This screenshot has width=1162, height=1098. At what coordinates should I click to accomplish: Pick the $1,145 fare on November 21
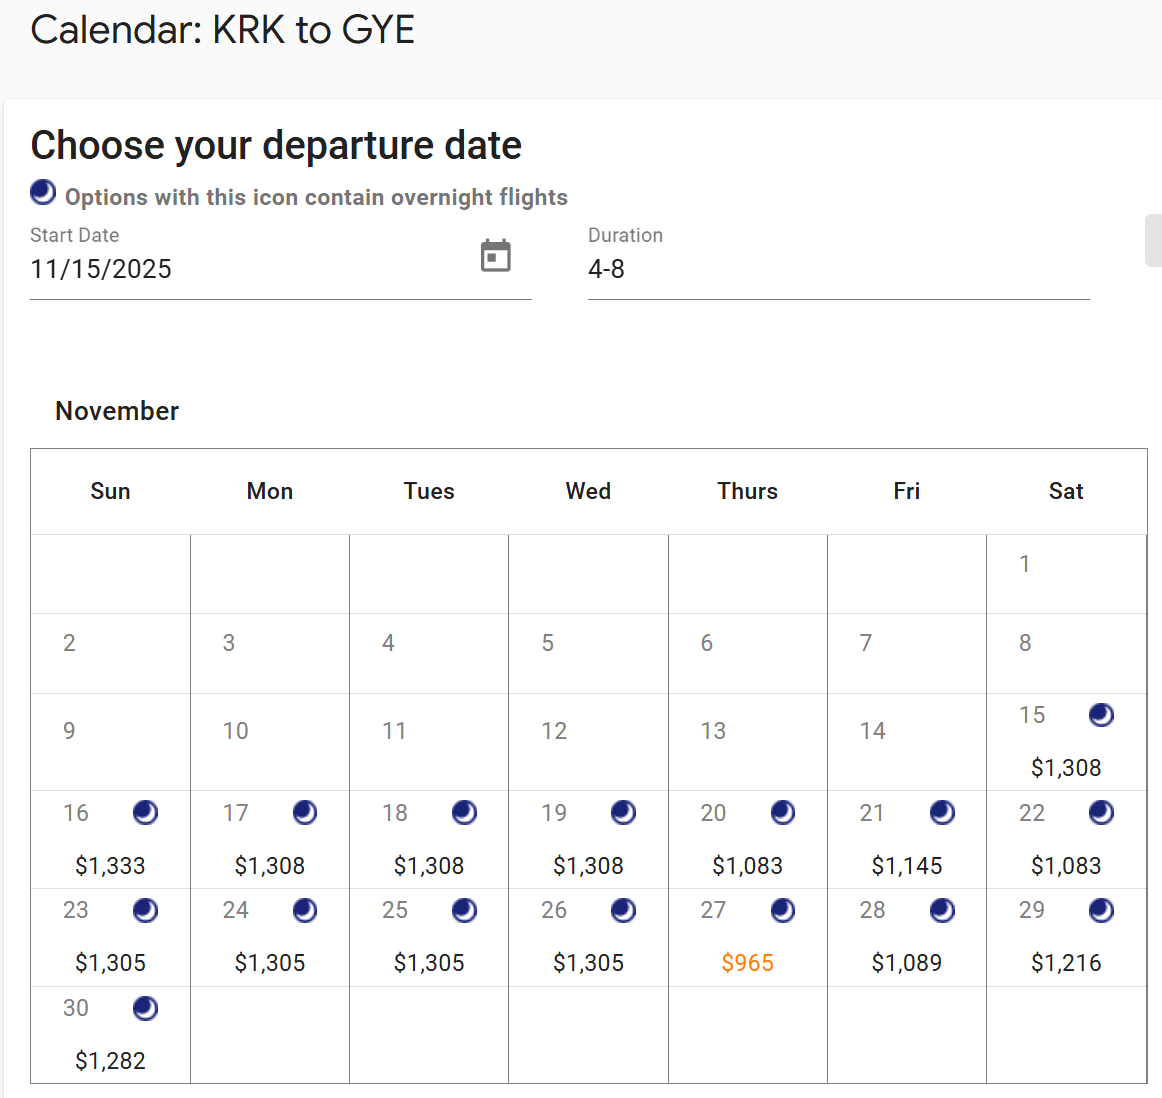click(907, 865)
